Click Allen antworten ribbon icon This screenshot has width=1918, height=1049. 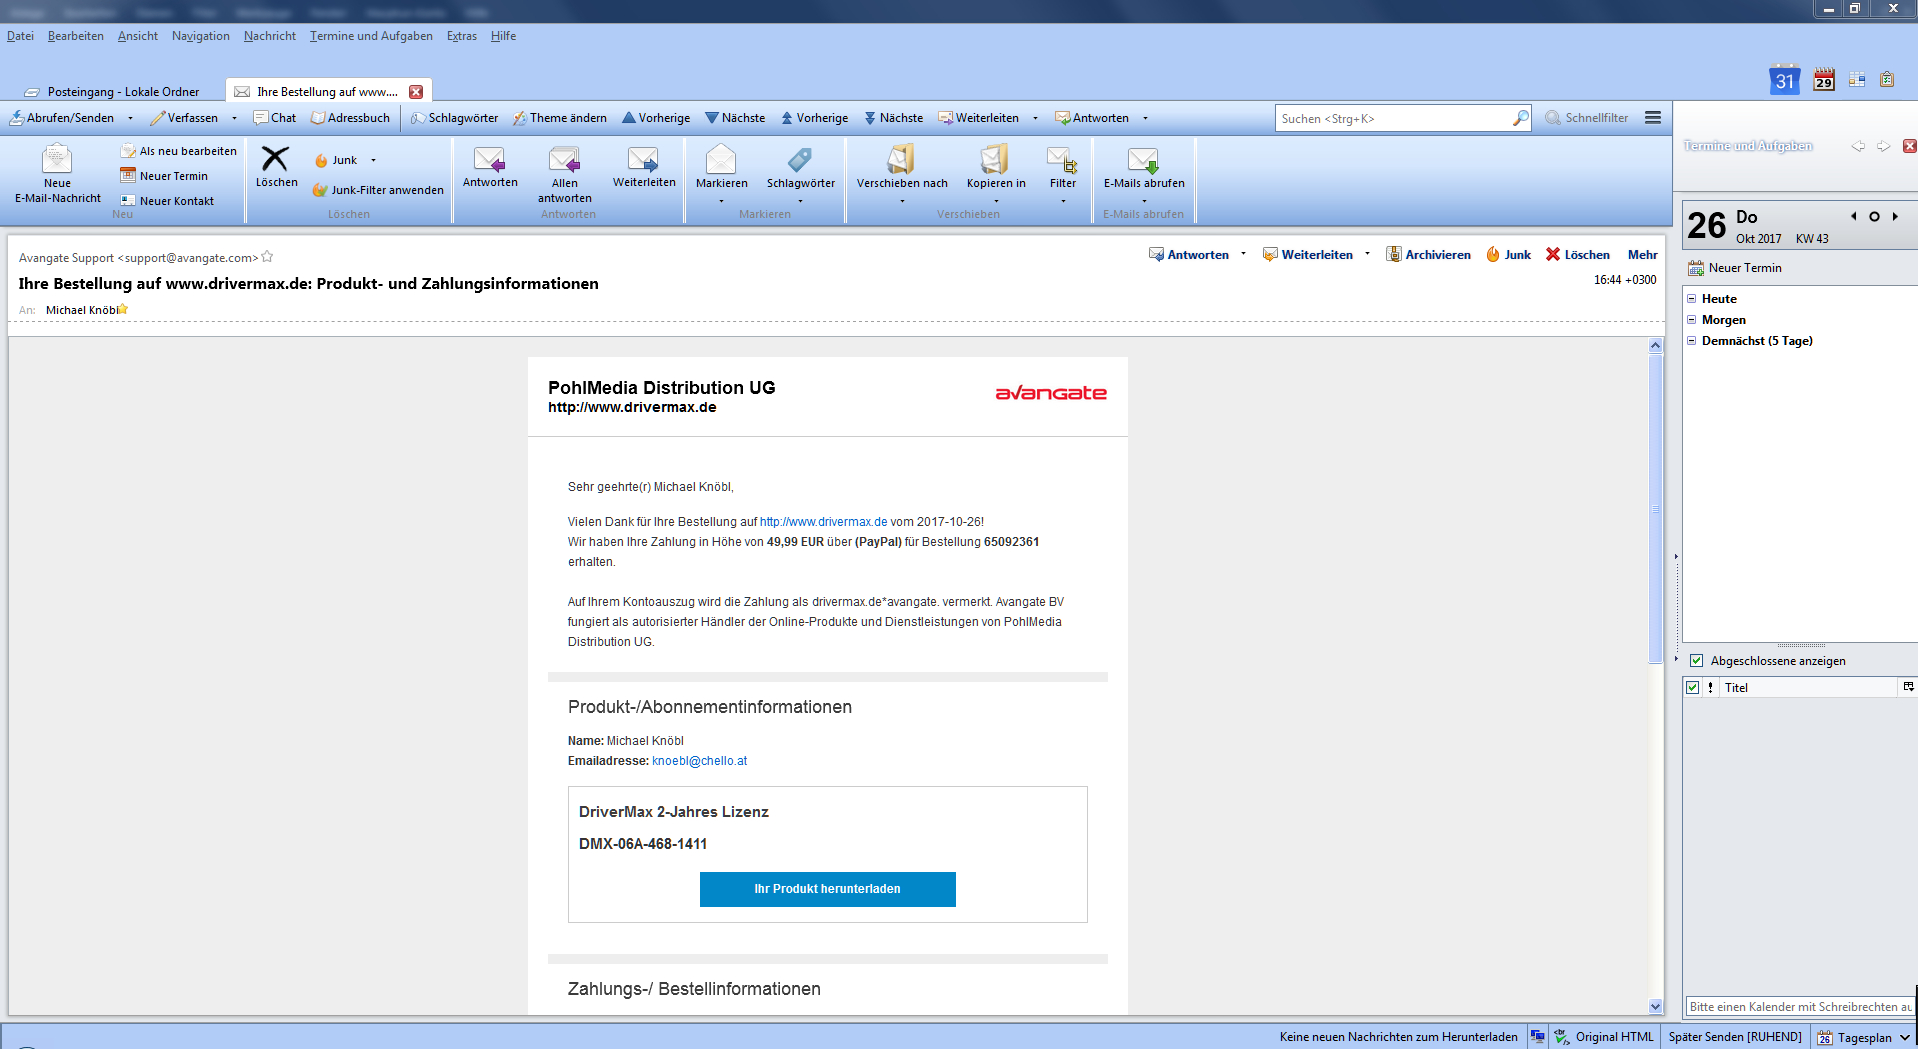(564, 159)
